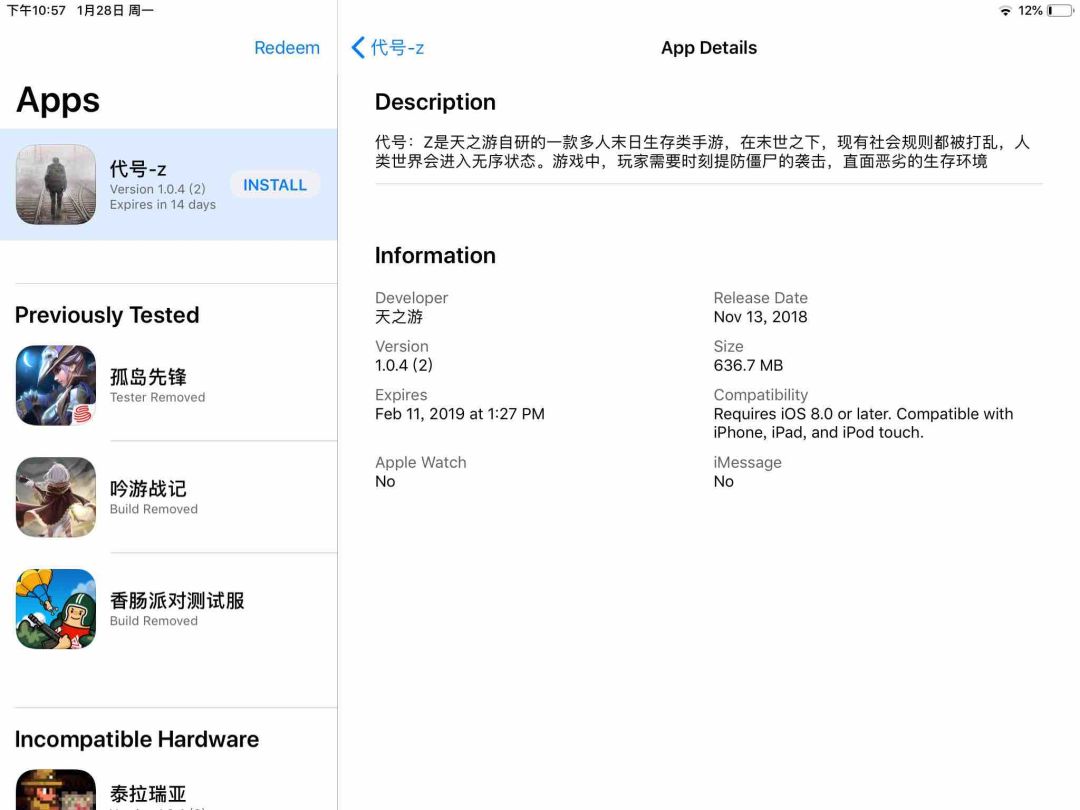Tap the Redeem link

pos(287,48)
